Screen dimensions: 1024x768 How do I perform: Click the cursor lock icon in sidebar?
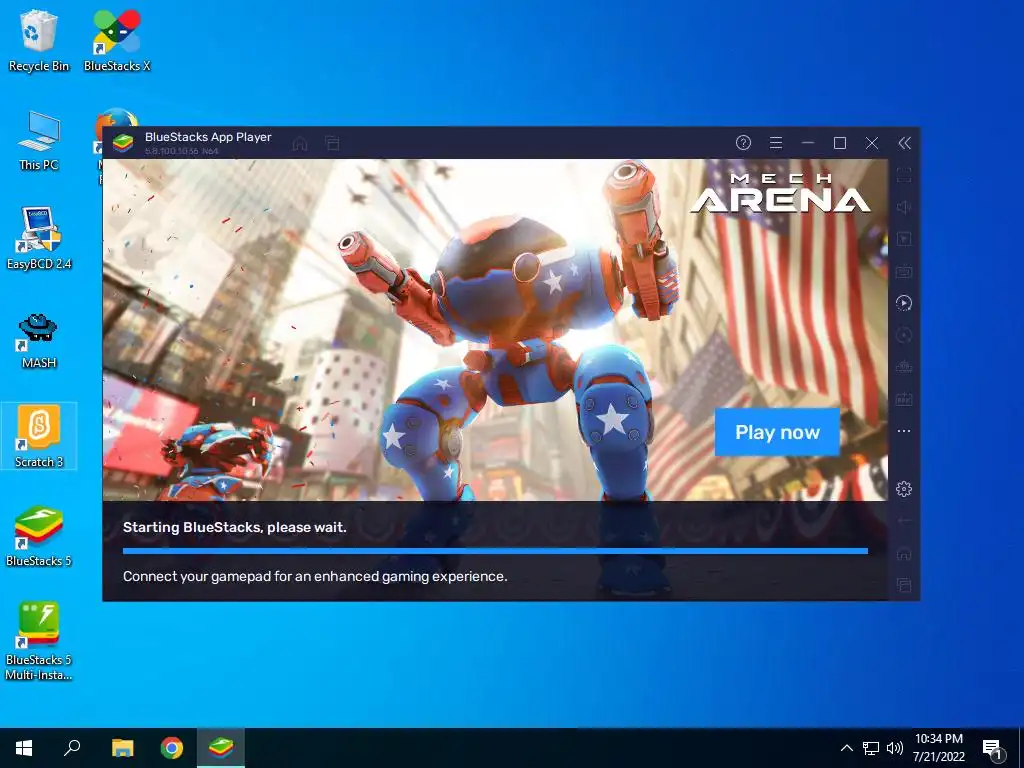coord(904,239)
